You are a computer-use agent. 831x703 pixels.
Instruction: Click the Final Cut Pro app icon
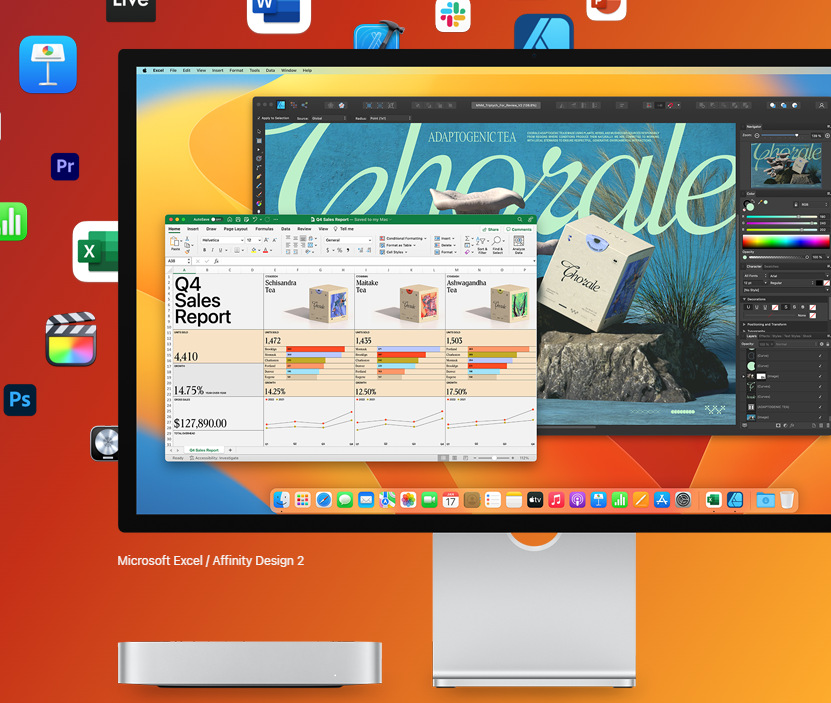(70, 339)
